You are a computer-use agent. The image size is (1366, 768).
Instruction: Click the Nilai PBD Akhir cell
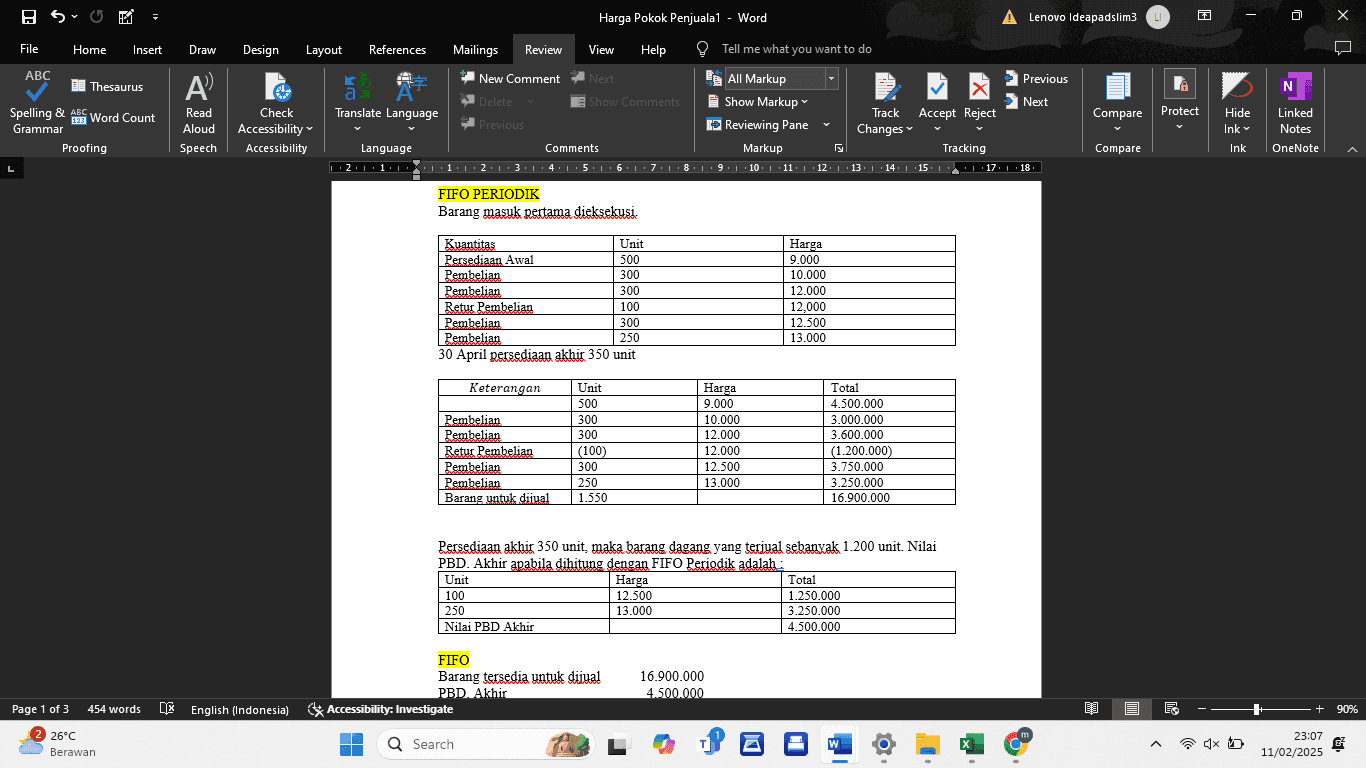[x=525, y=626]
